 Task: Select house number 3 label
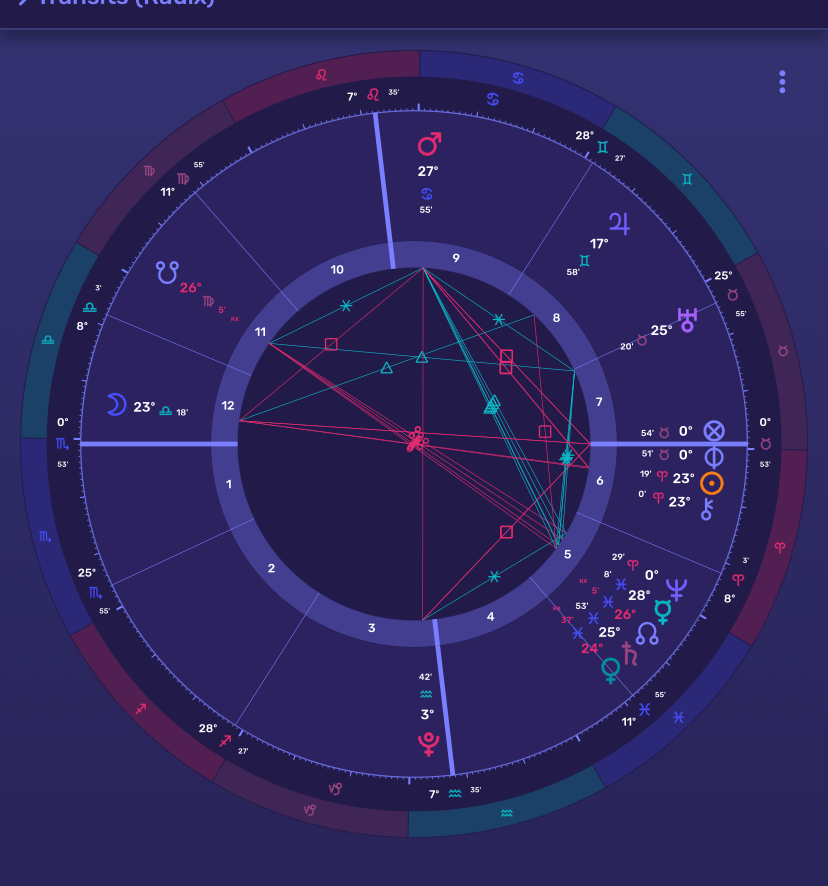pyautogui.click(x=371, y=628)
